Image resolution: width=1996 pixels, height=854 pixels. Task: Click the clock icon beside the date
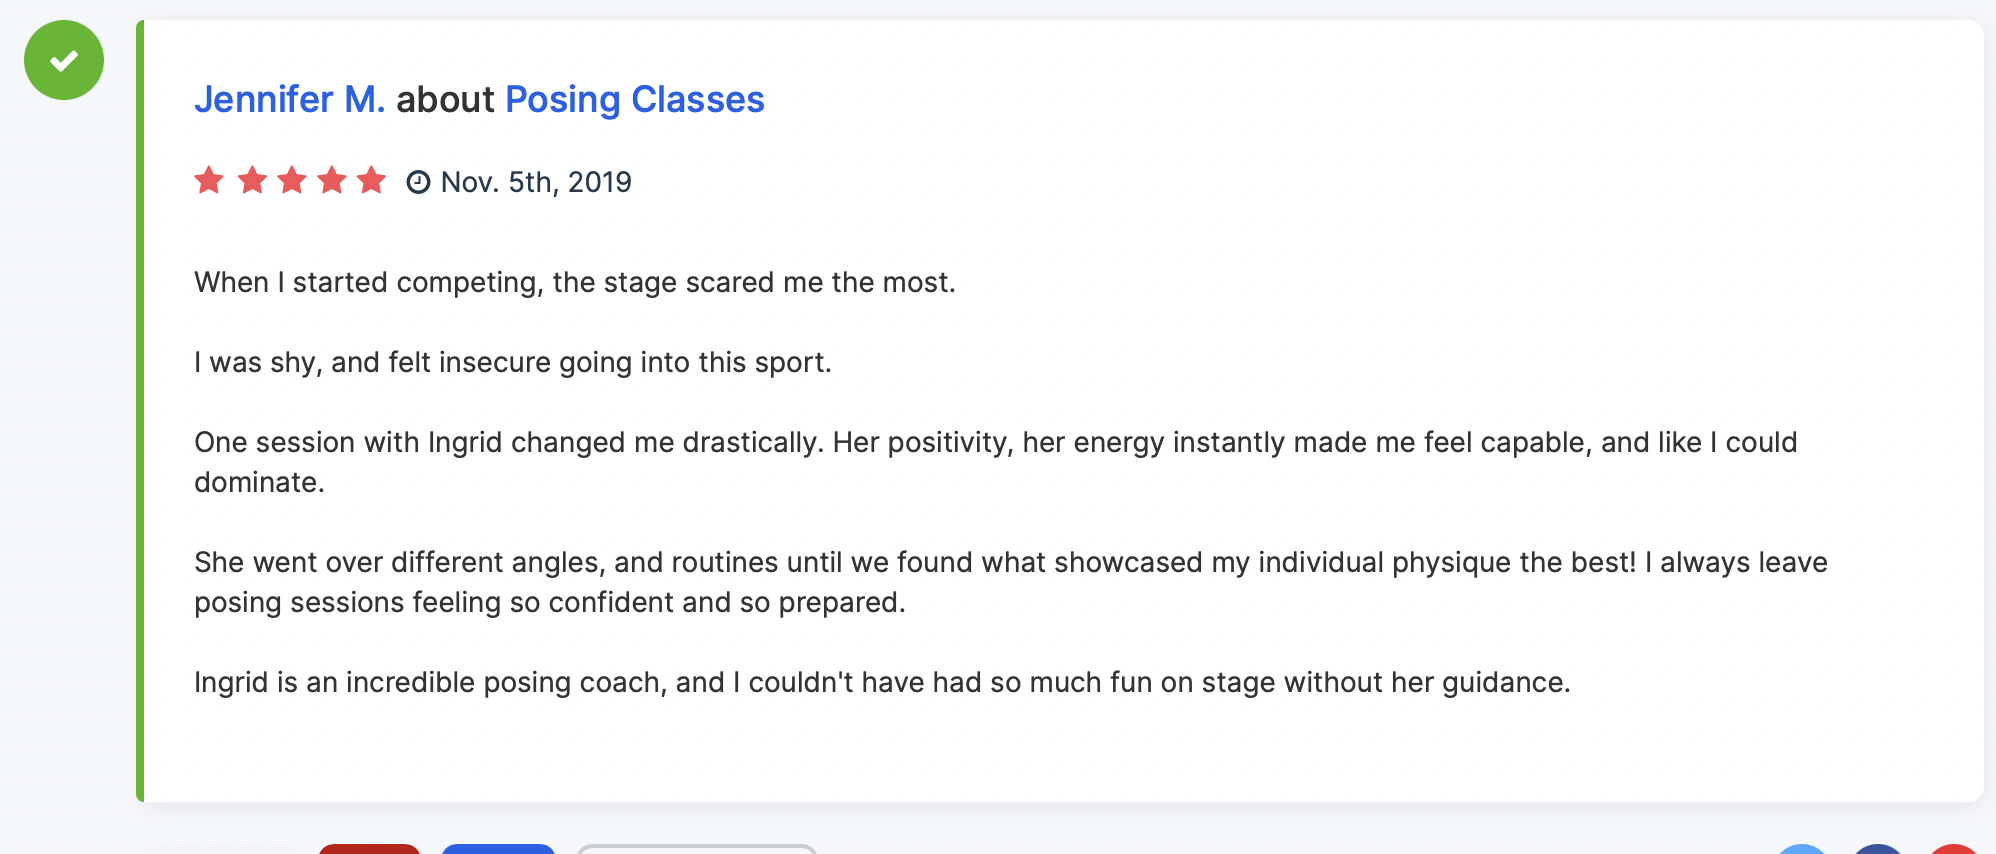418,182
